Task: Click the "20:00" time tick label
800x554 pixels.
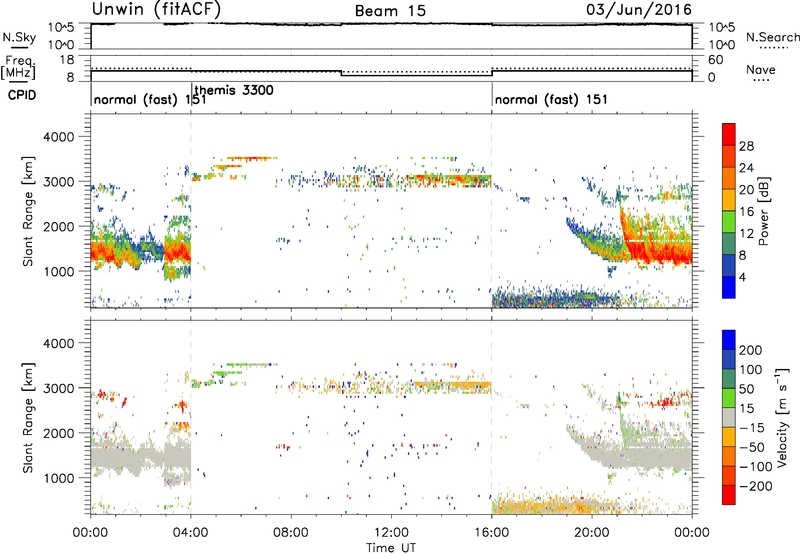Action: click(592, 533)
